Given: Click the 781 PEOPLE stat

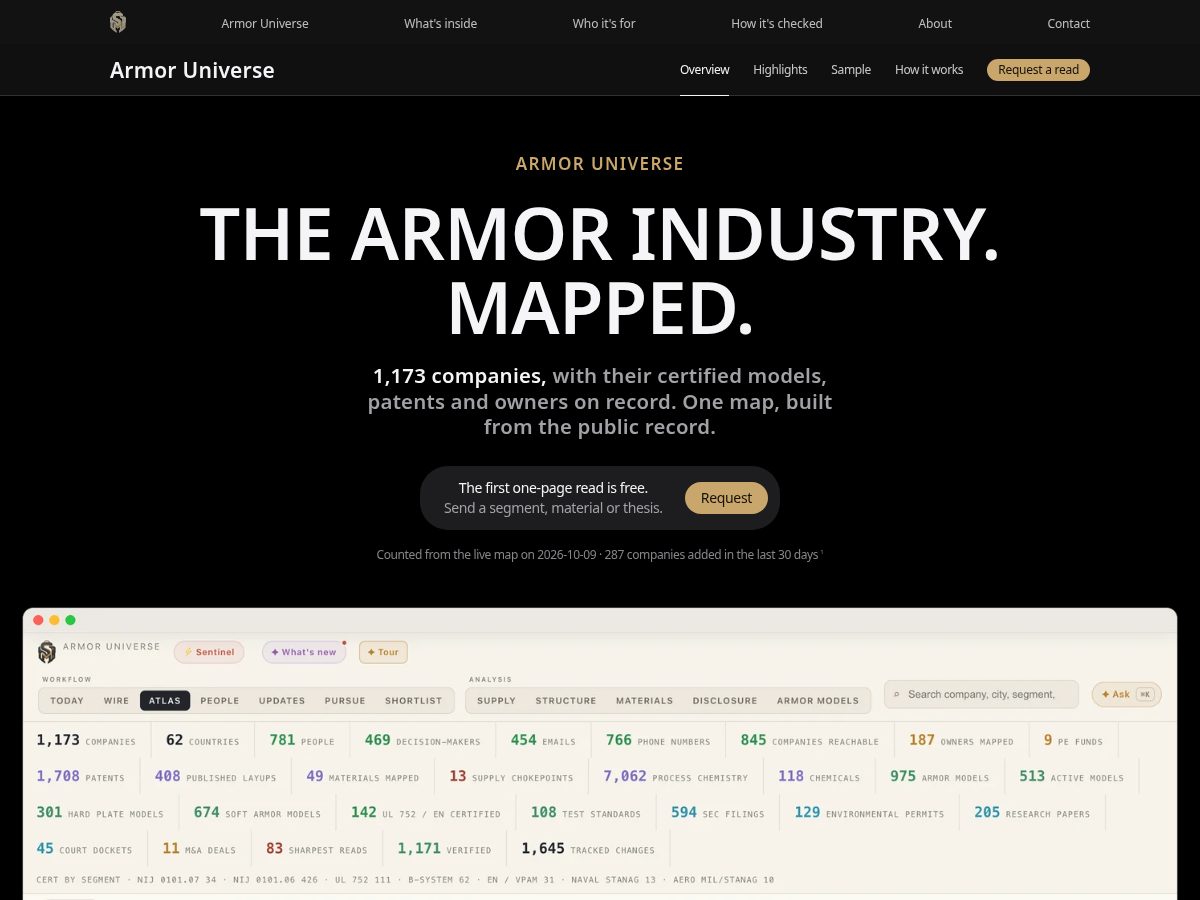Looking at the screenshot, I should coord(302,741).
